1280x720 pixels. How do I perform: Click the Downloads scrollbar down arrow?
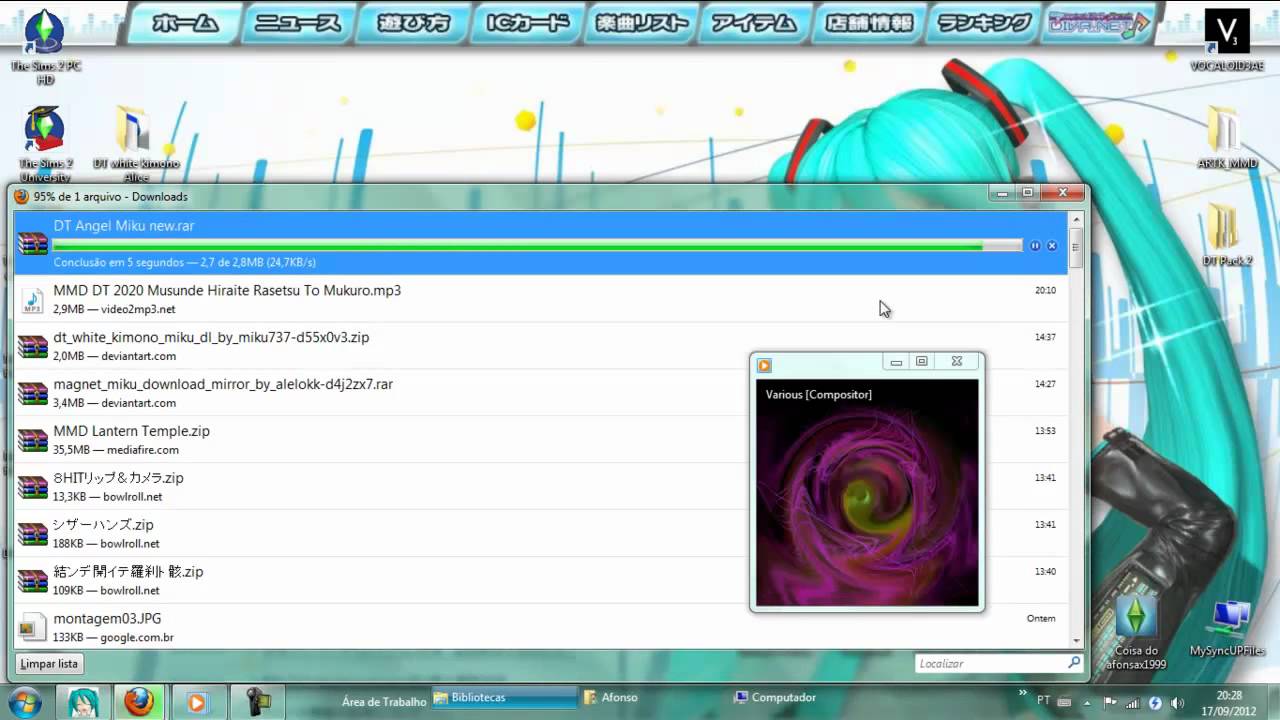pyautogui.click(x=1076, y=641)
